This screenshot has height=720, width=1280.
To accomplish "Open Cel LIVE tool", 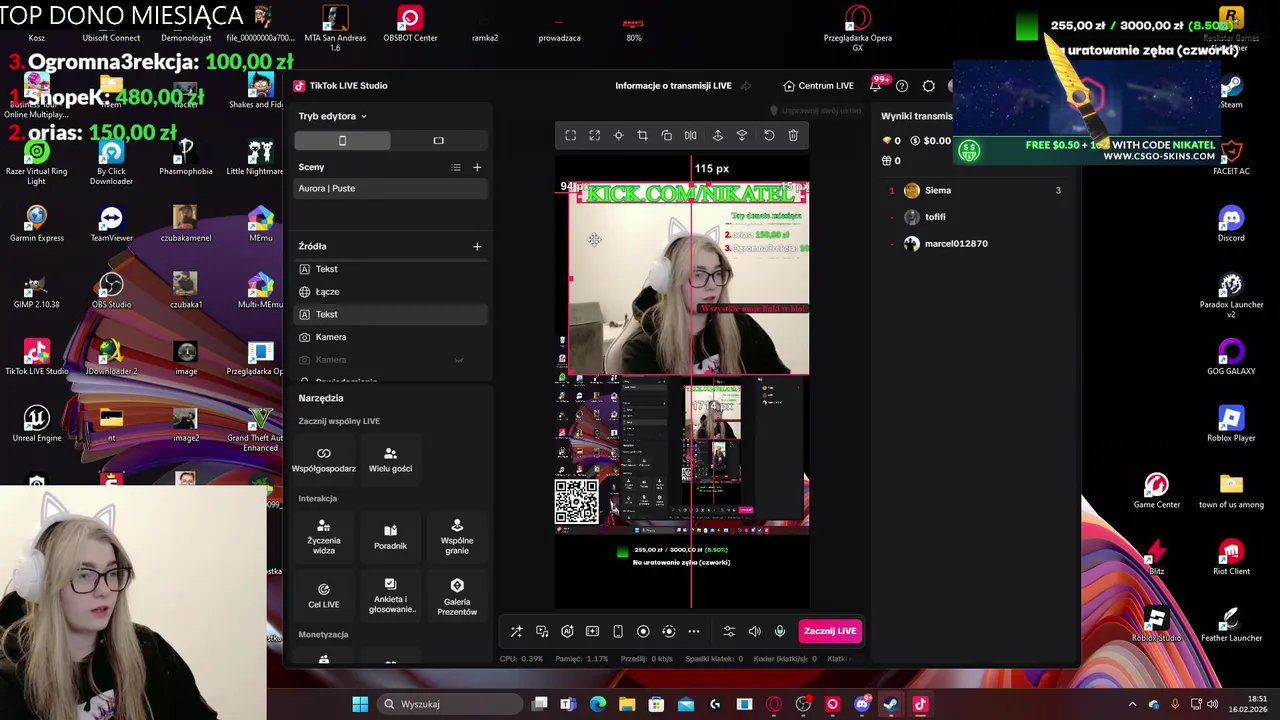I will [323, 596].
